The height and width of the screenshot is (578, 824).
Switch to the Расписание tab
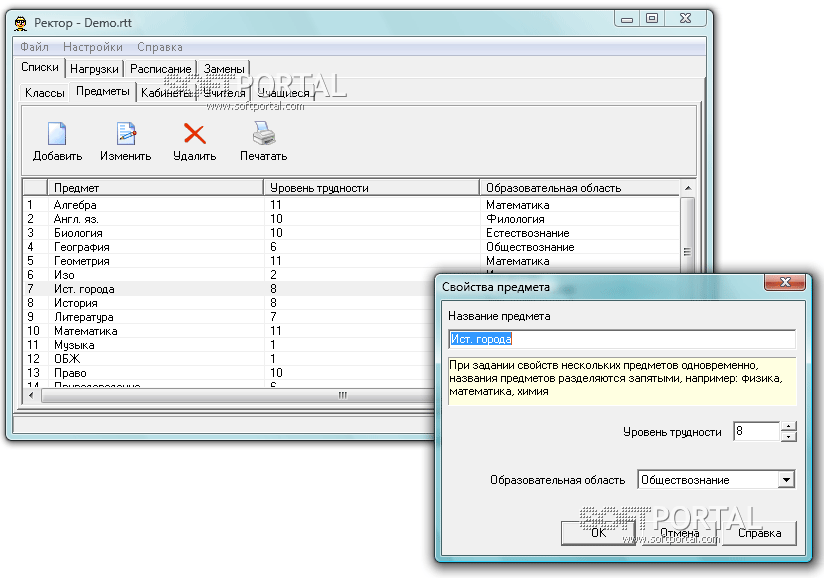(160, 69)
